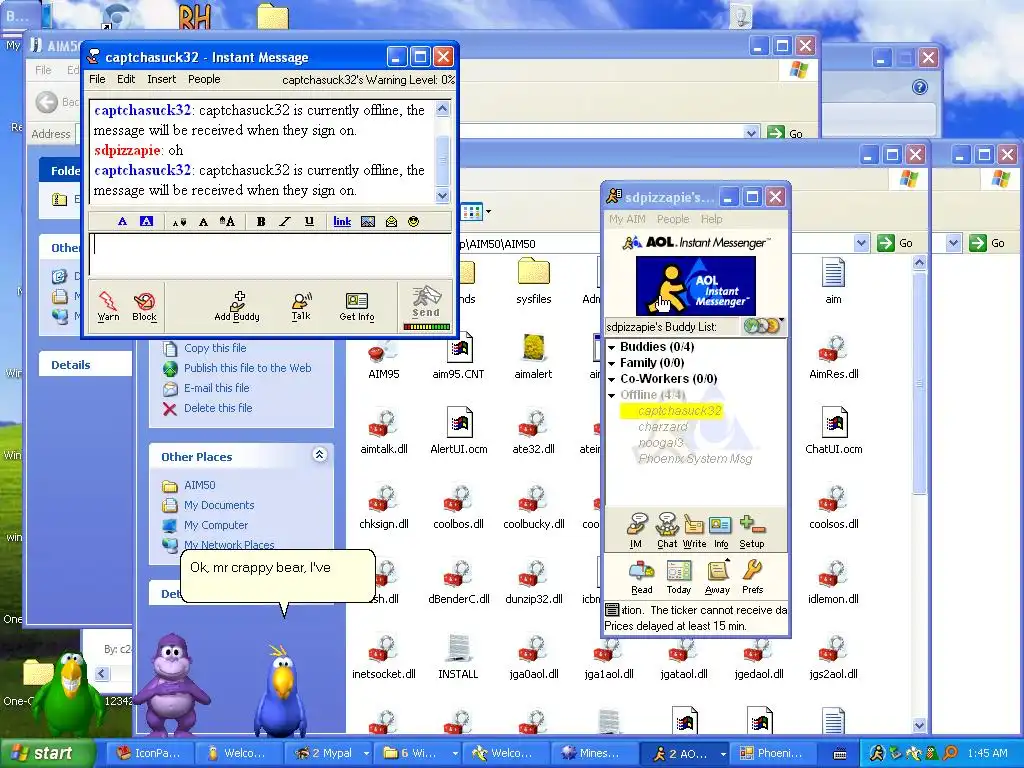Open the Help menu in the Buddy List
This screenshot has width=1024, height=768.
coord(711,219)
